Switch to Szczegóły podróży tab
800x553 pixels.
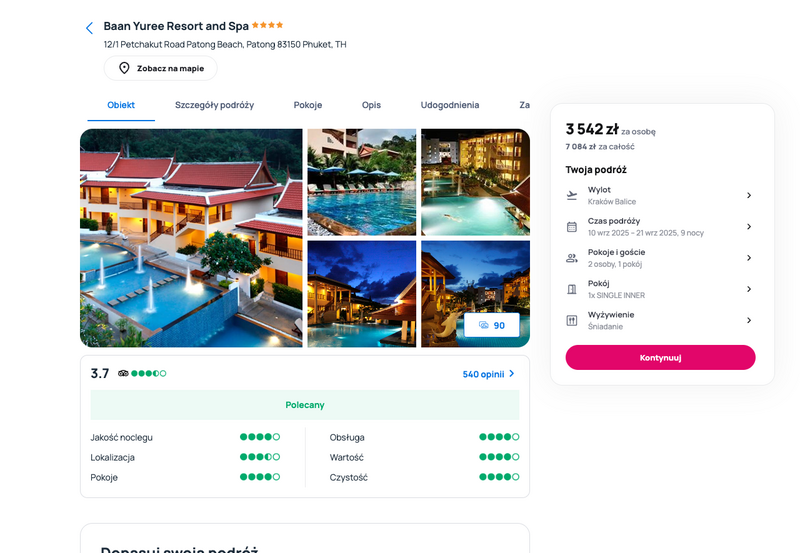(x=214, y=105)
